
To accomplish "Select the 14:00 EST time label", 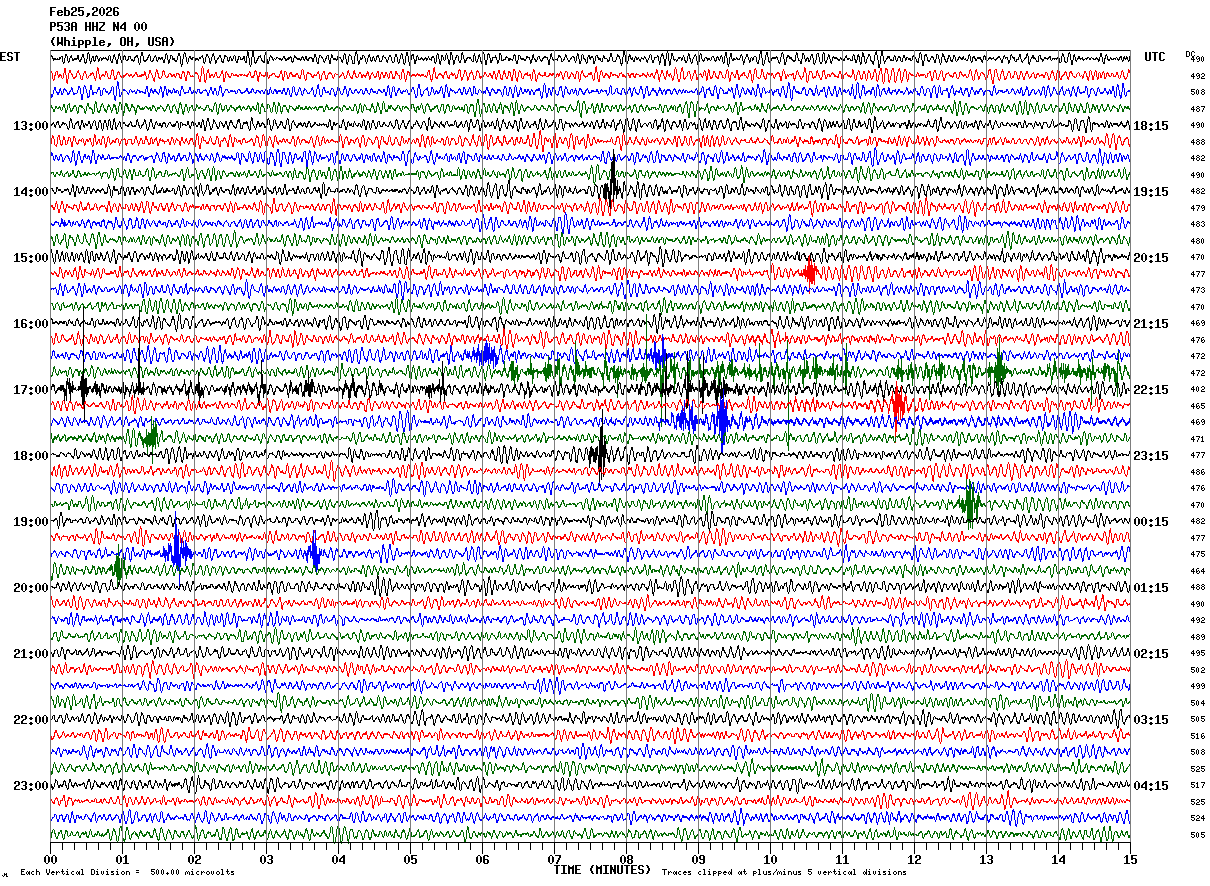I will (x=31, y=191).
